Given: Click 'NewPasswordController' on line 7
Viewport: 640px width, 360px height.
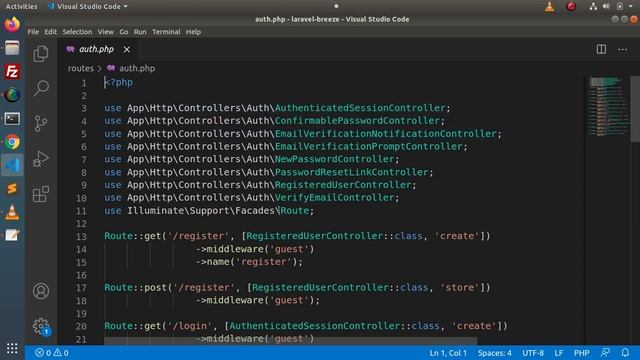Looking at the screenshot, I should pyautogui.click(x=335, y=159).
